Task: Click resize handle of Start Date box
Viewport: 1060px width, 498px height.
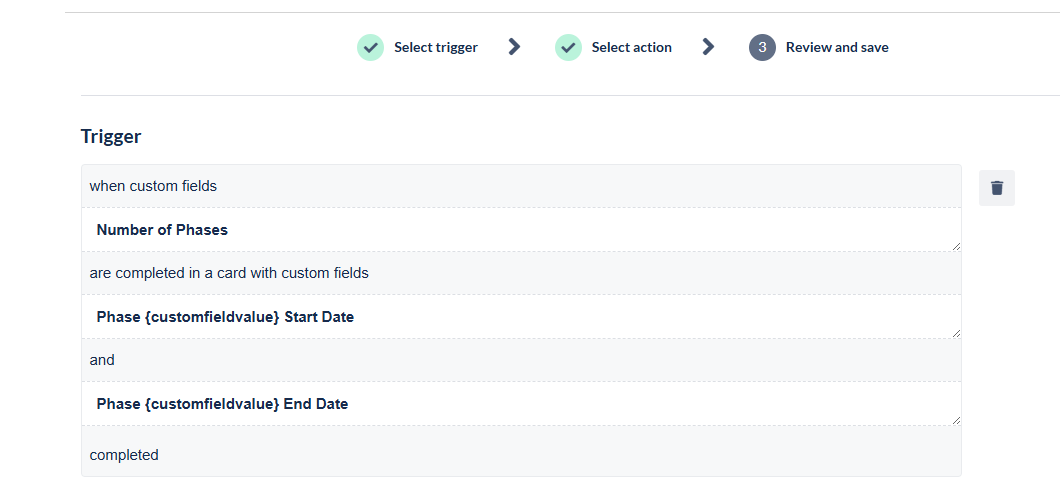Action: click(956, 334)
